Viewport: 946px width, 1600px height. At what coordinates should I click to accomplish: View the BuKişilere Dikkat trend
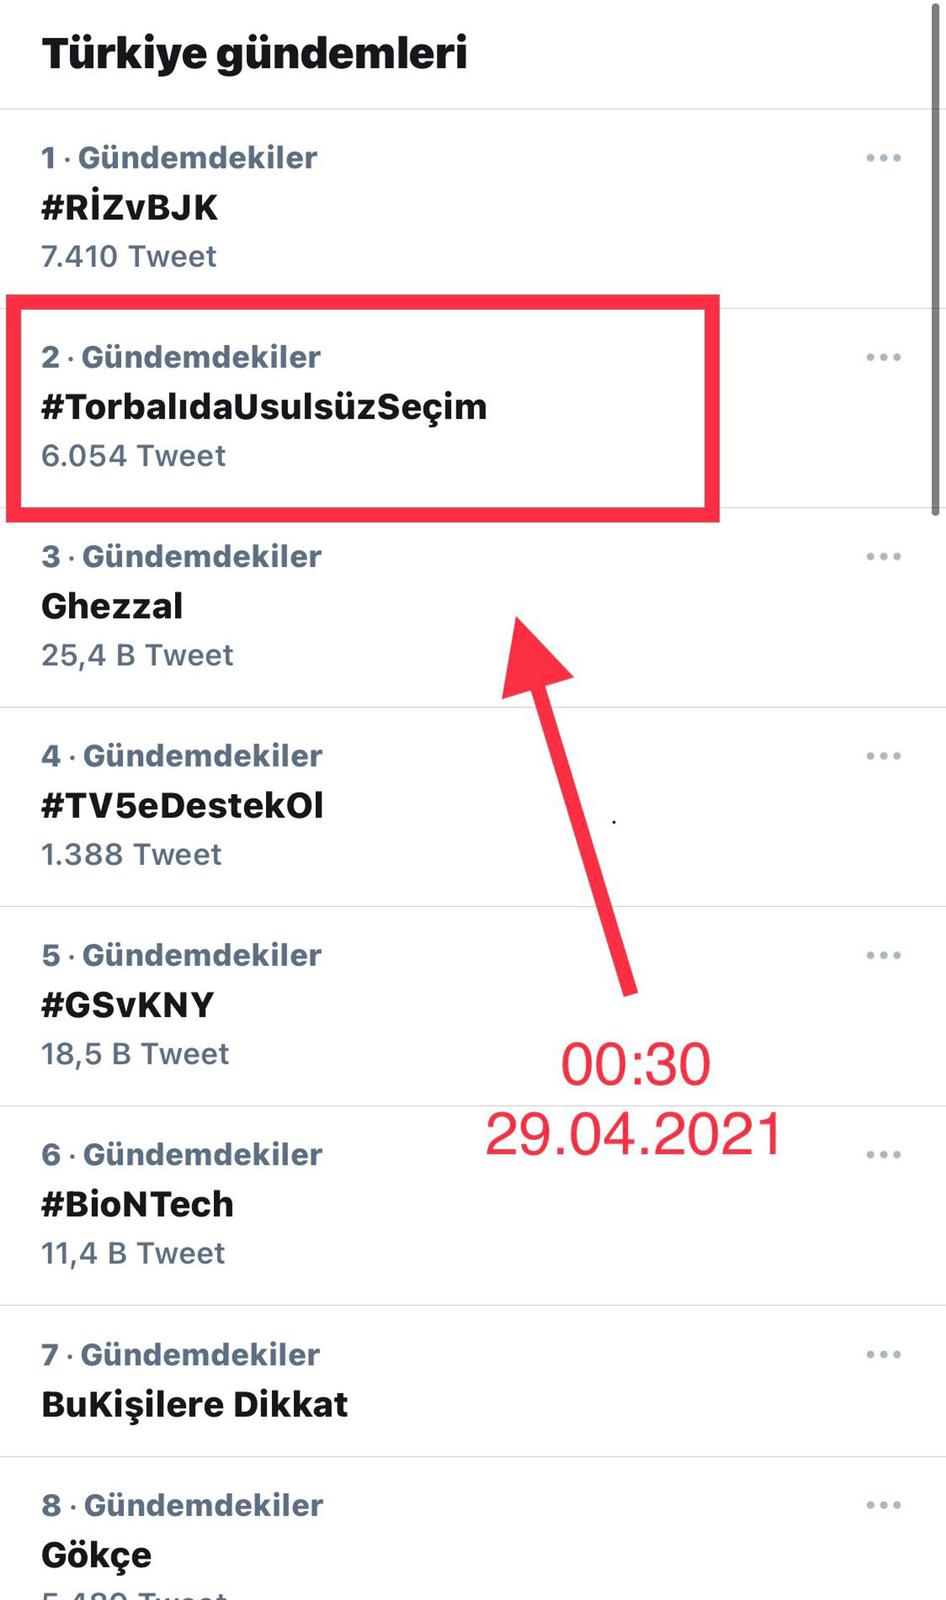point(194,1404)
